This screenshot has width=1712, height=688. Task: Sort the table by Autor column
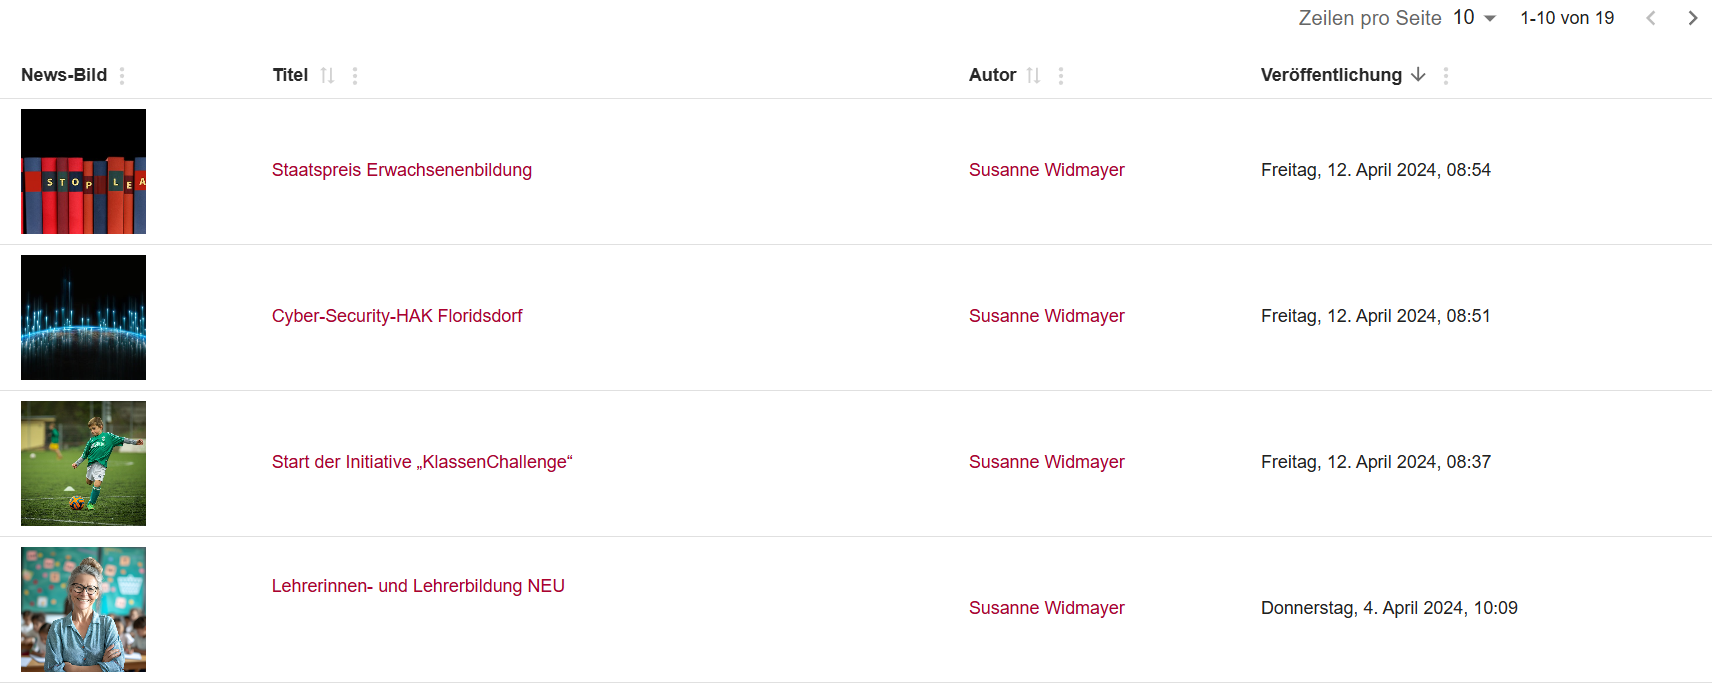tap(1033, 76)
